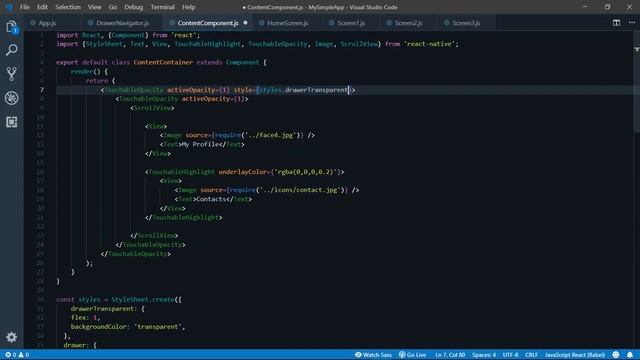Switch to the DrawerNavigator.js tab
The width and height of the screenshot is (640, 360).
(x=122, y=23)
